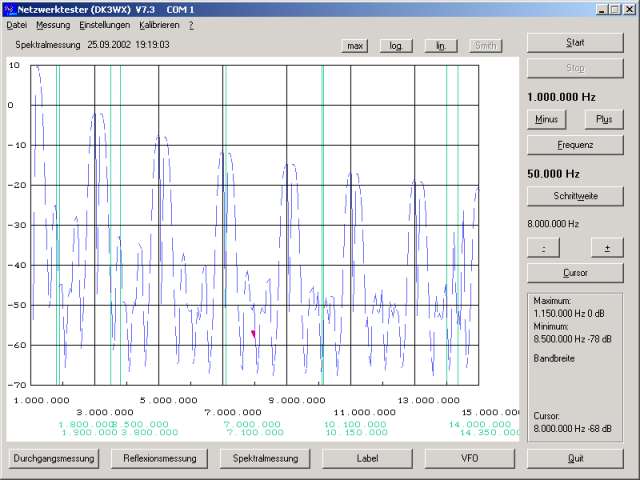Click the 14.000.000 band marker label
This screenshot has width=640, height=480.
pos(480,424)
